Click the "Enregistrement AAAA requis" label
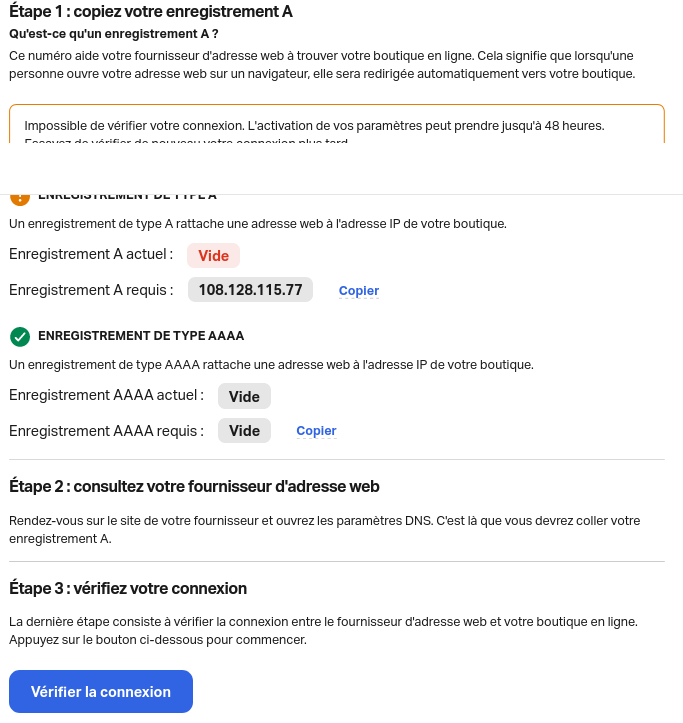 106,431
